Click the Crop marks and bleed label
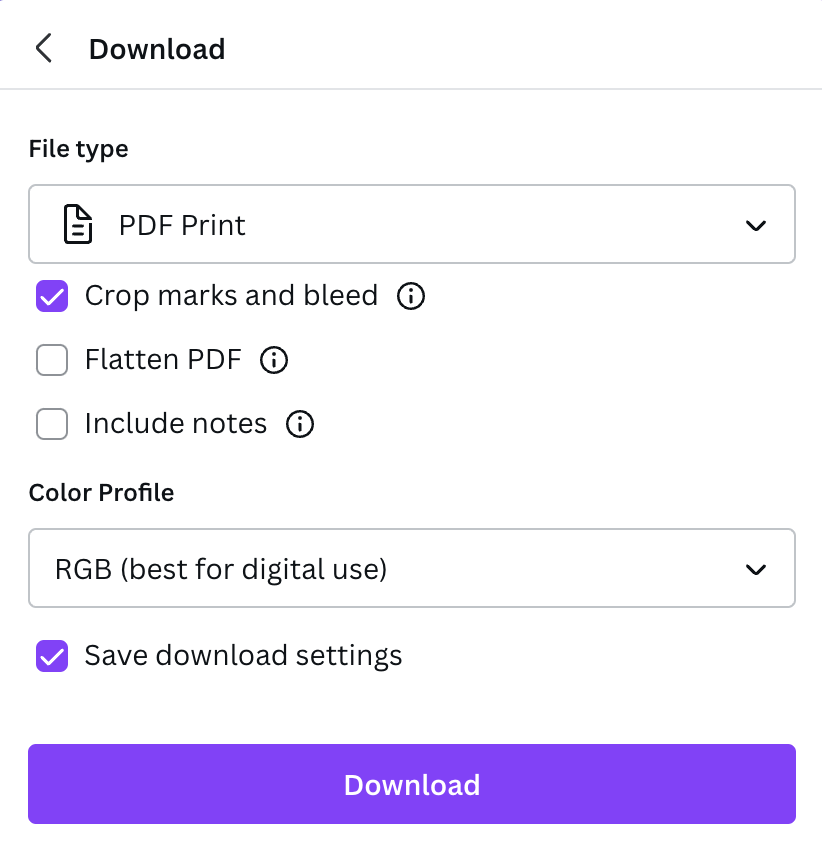 pyautogui.click(x=232, y=296)
